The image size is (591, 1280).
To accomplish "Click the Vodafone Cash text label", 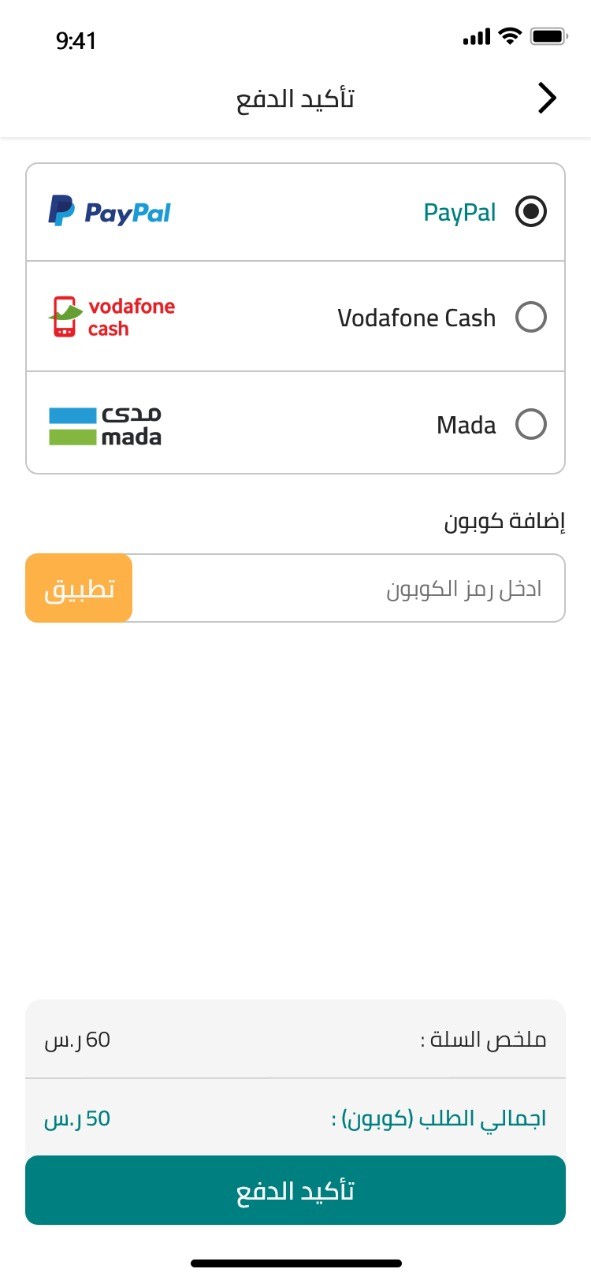I will click(x=417, y=318).
